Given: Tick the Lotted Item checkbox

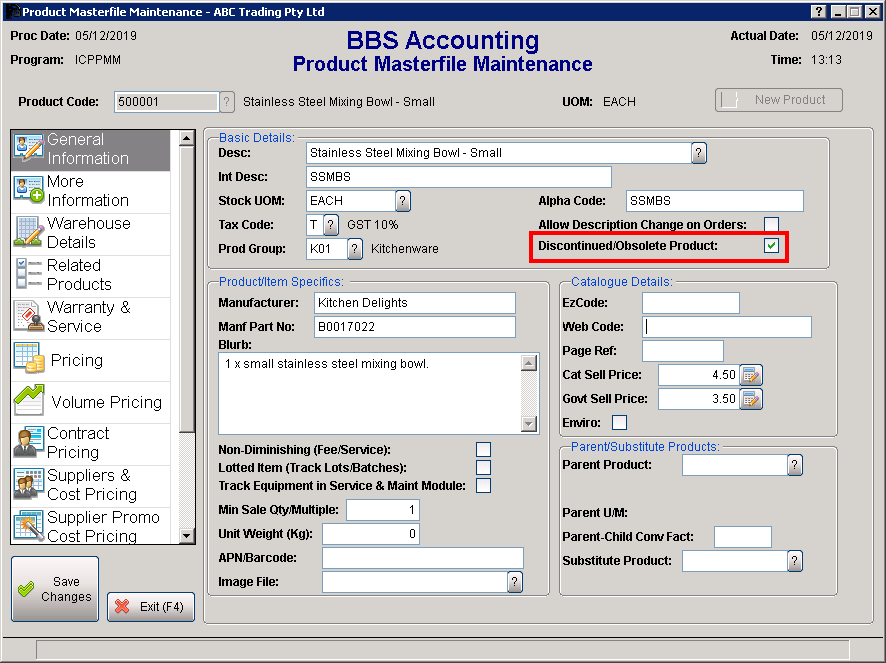Looking at the screenshot, I should point(483,467).
